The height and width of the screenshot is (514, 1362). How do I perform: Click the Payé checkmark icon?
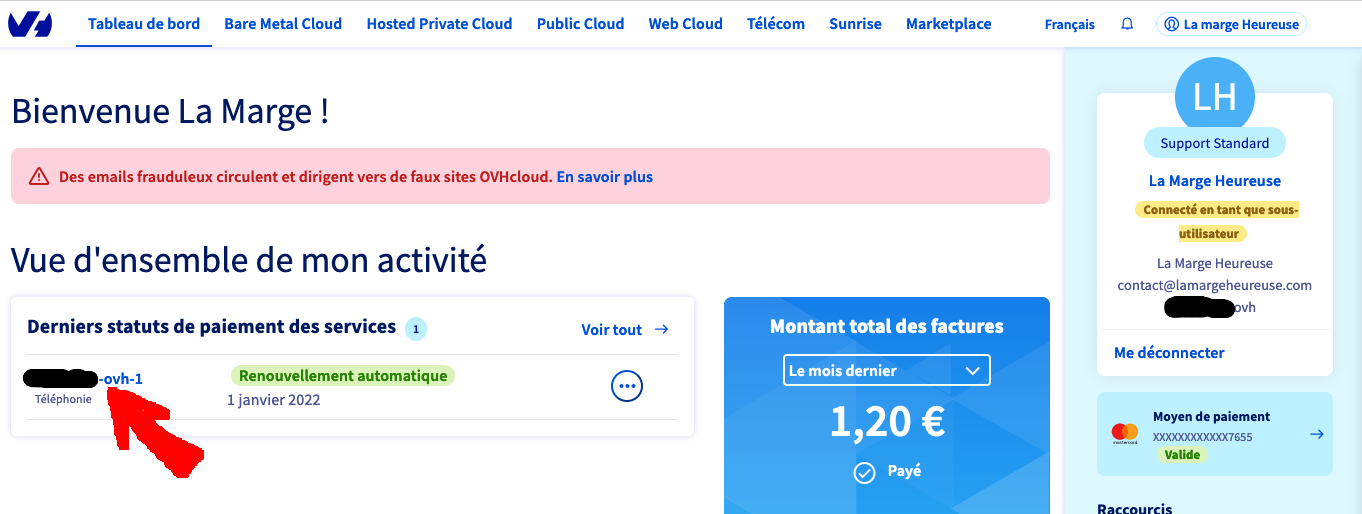click(865, 472)
